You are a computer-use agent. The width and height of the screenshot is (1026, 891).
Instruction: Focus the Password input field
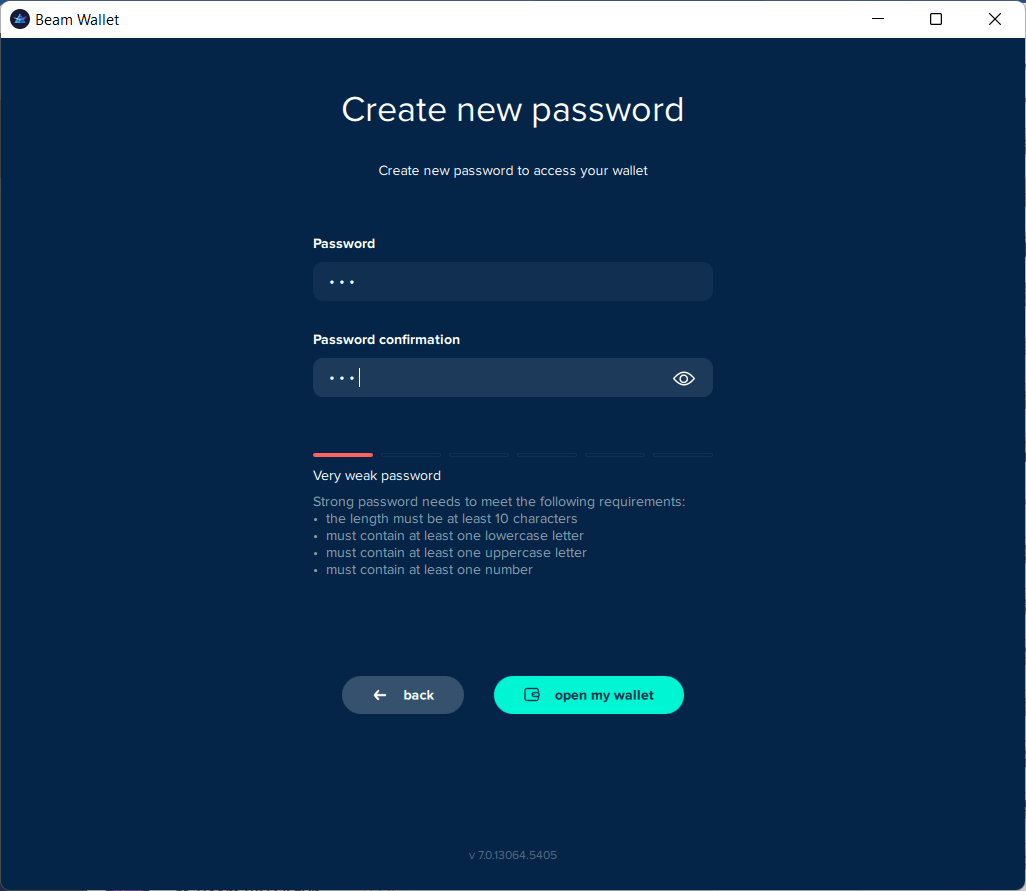pos(512,282)
